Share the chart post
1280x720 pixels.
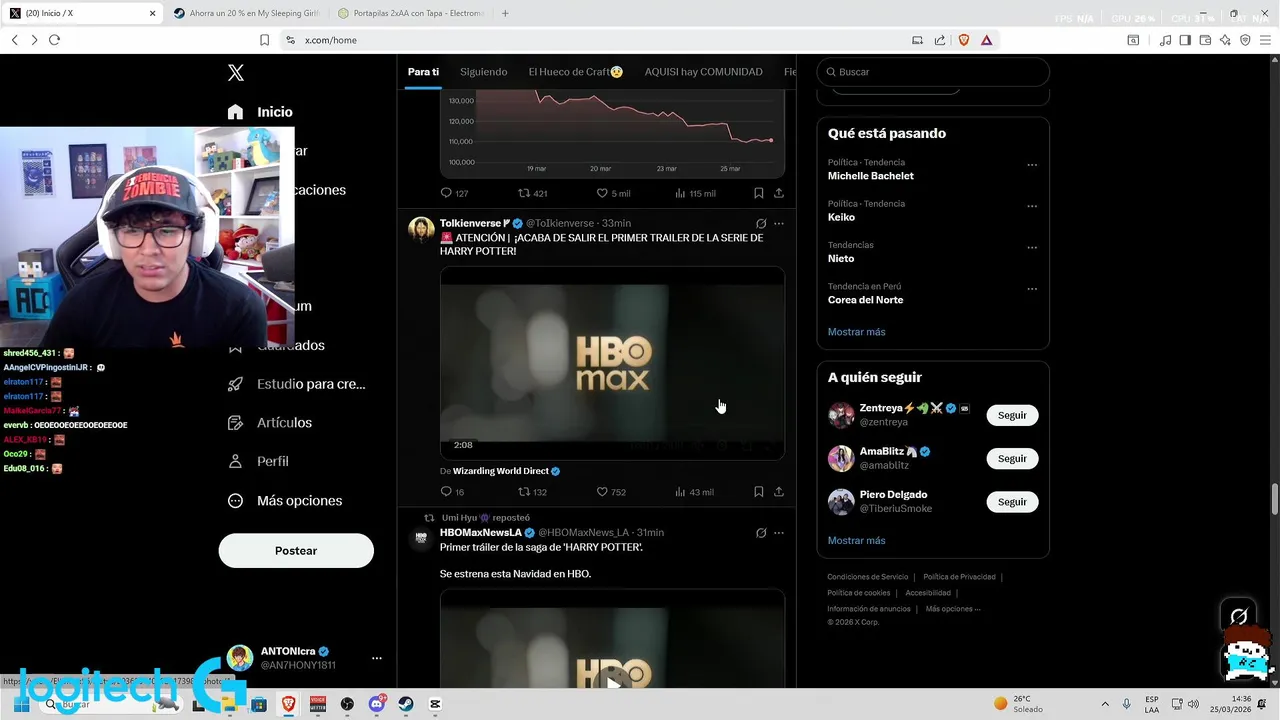779,193
